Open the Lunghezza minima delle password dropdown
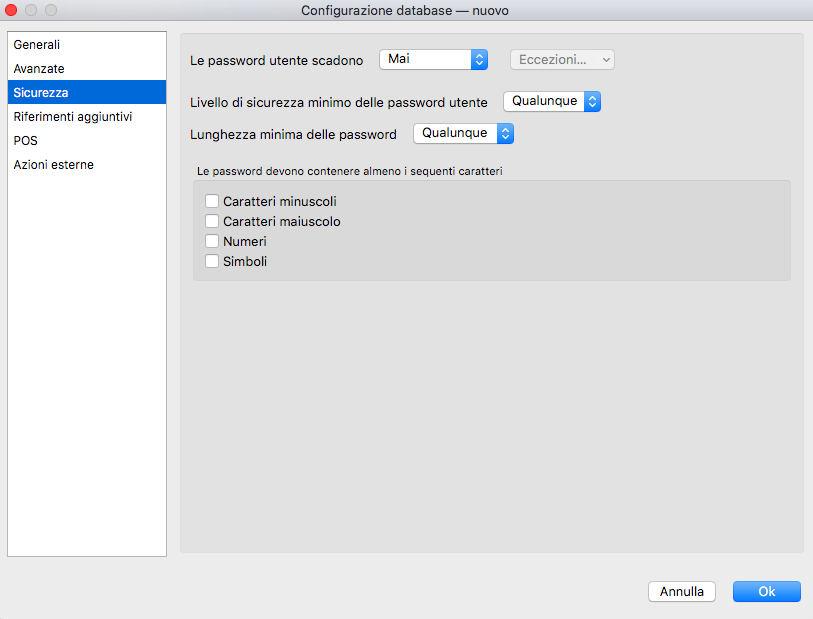Image resolution: width=813 pixels, height=619 pixels. click(463, 133)
